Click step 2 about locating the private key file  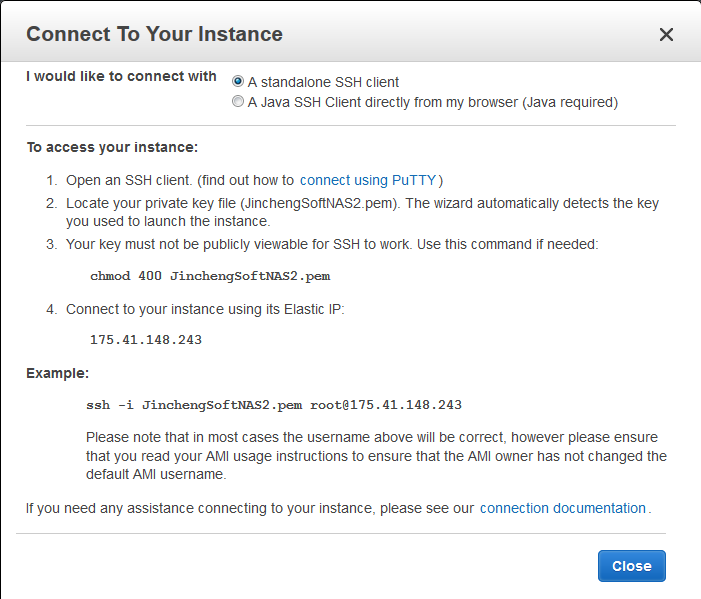tap(360, 212)
